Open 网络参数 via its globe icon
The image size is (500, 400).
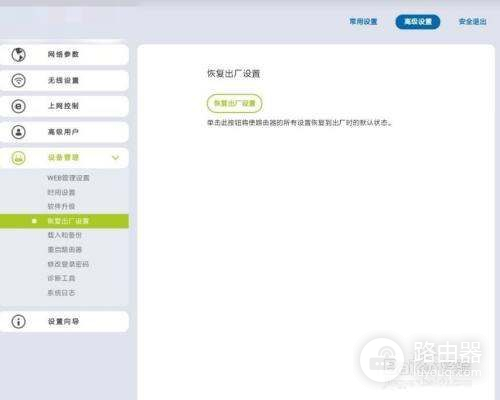click(18, 55)
